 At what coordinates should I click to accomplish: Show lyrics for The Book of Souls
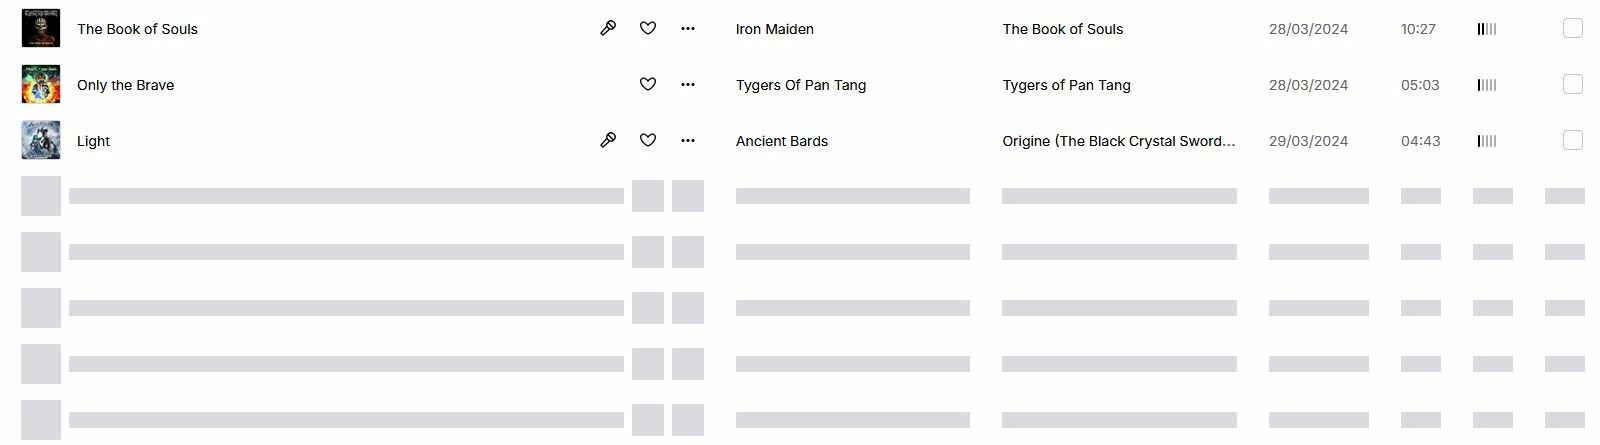[x=608, y=28]
